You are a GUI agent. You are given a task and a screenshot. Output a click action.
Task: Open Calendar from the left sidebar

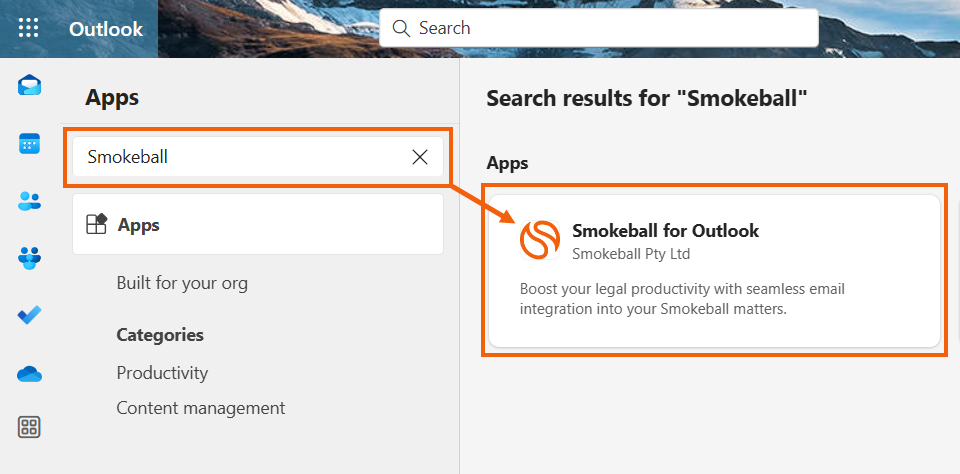point(29,144)
